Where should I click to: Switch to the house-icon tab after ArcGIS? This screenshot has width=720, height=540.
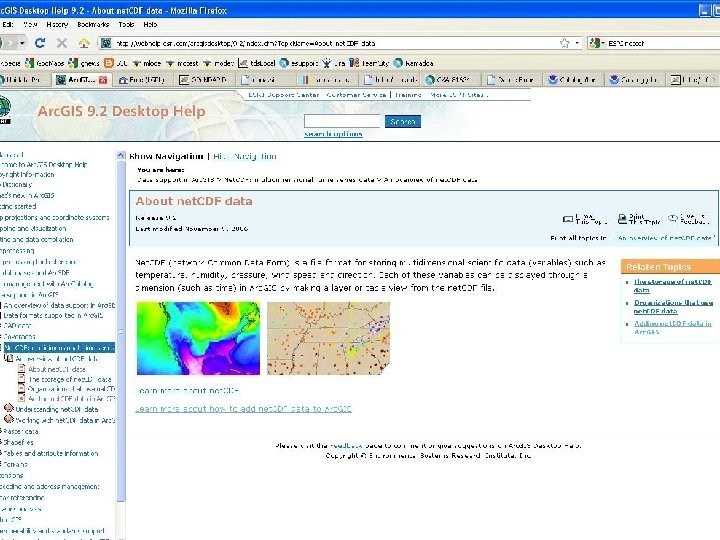(x=142, y=80)
